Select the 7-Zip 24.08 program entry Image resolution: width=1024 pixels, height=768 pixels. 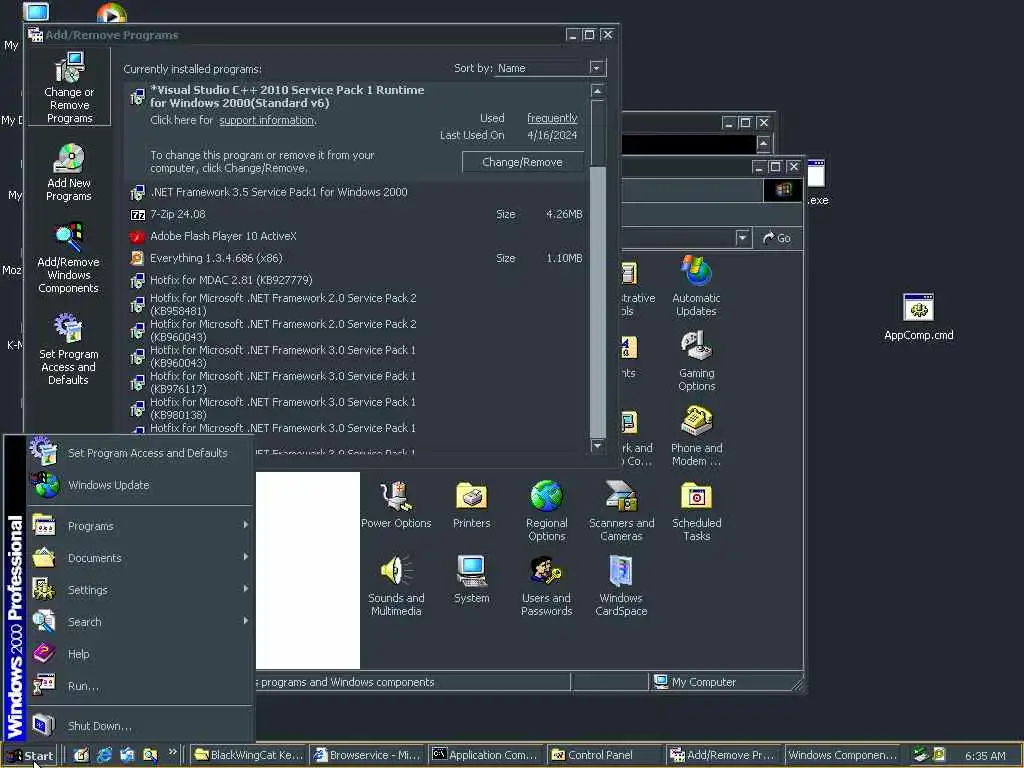356,214
